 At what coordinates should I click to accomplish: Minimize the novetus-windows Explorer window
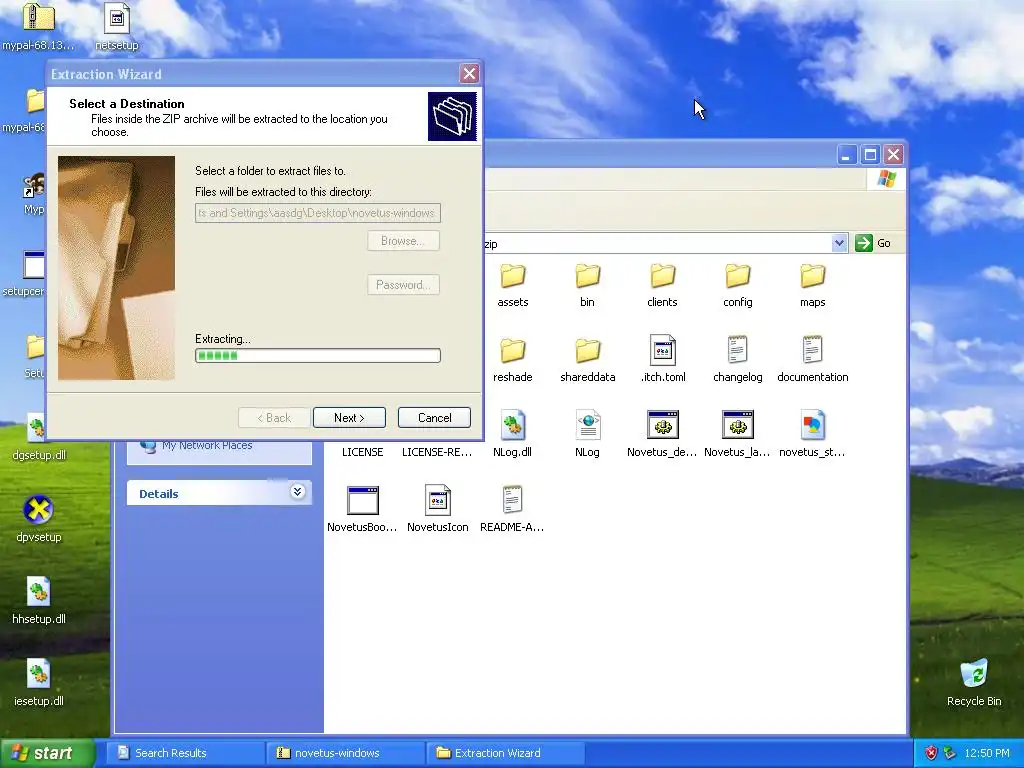(x=846, y=155)
